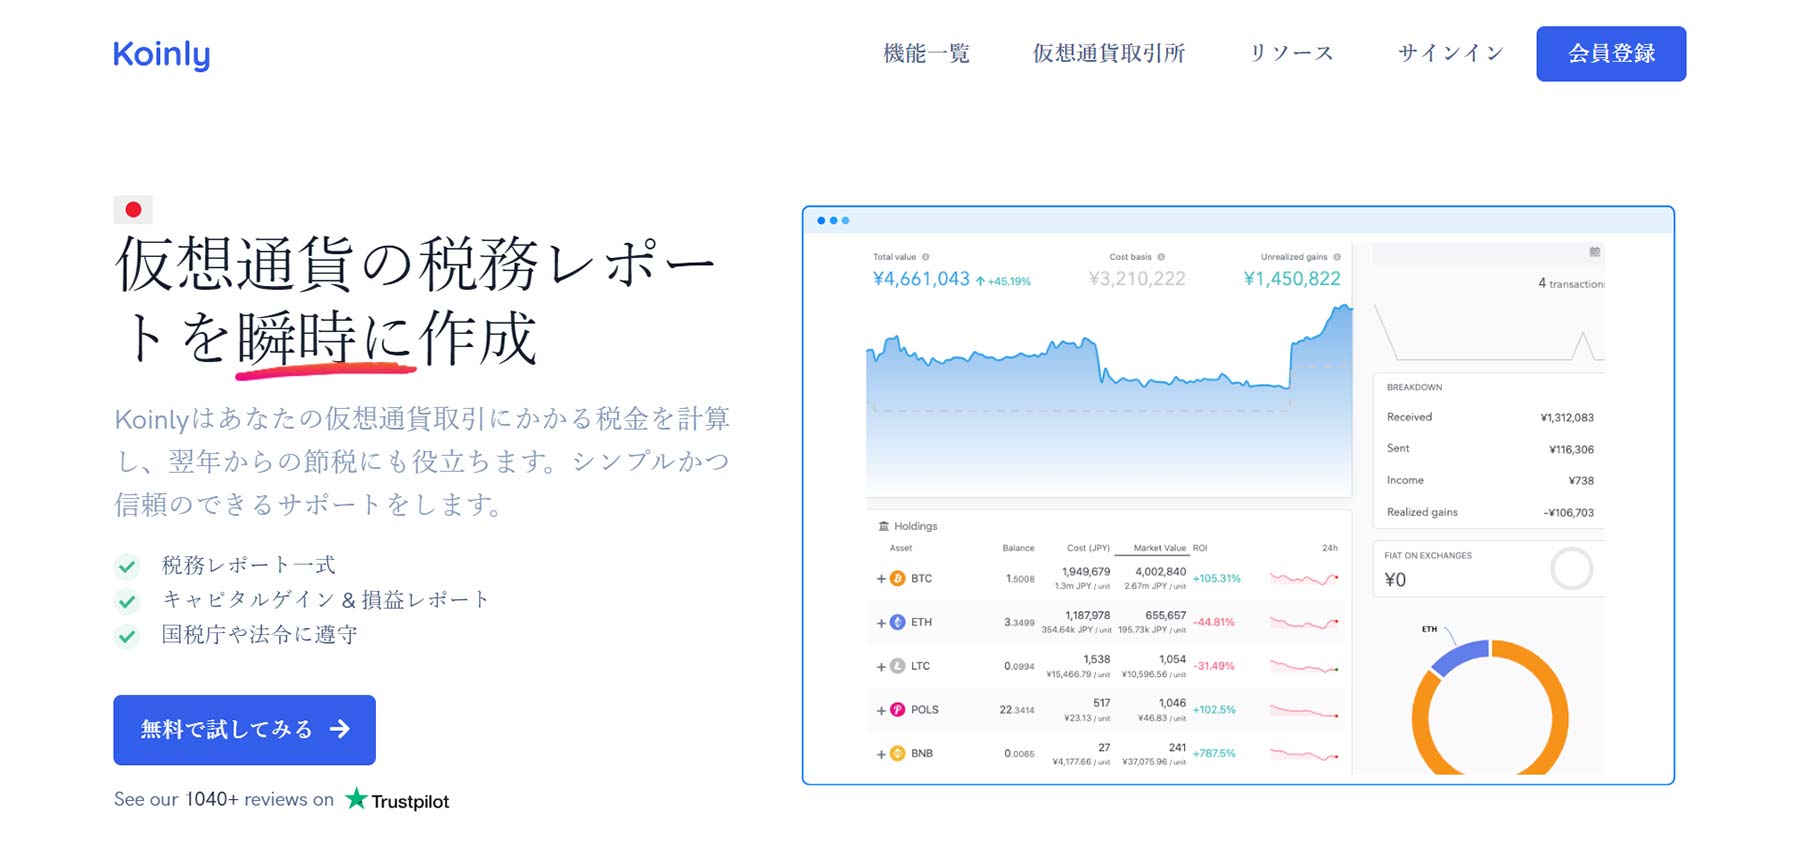Viewport: 1800px width, 861px height.
Task: Click the checkmark beside キャピタルゲイン＆損益レポート
Action: [x=127, y=601]
